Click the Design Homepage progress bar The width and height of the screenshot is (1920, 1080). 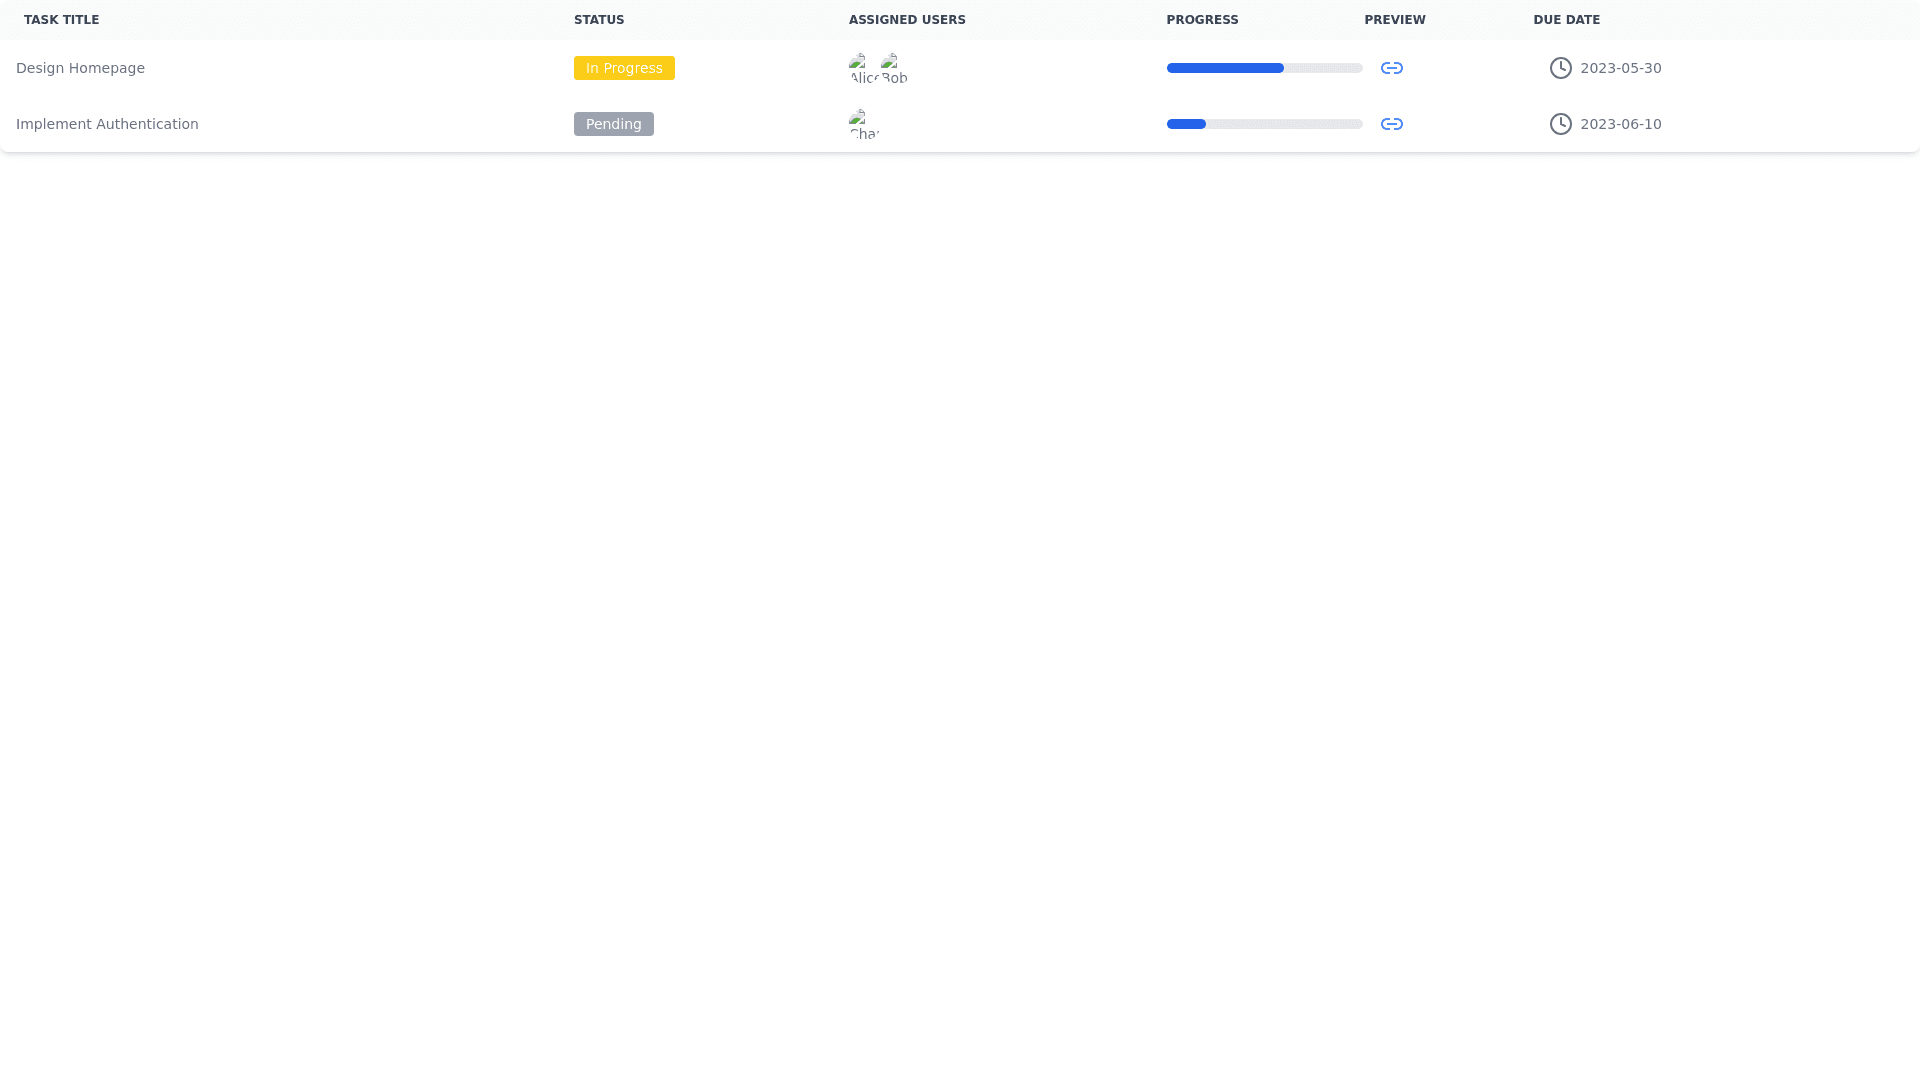1264,68
